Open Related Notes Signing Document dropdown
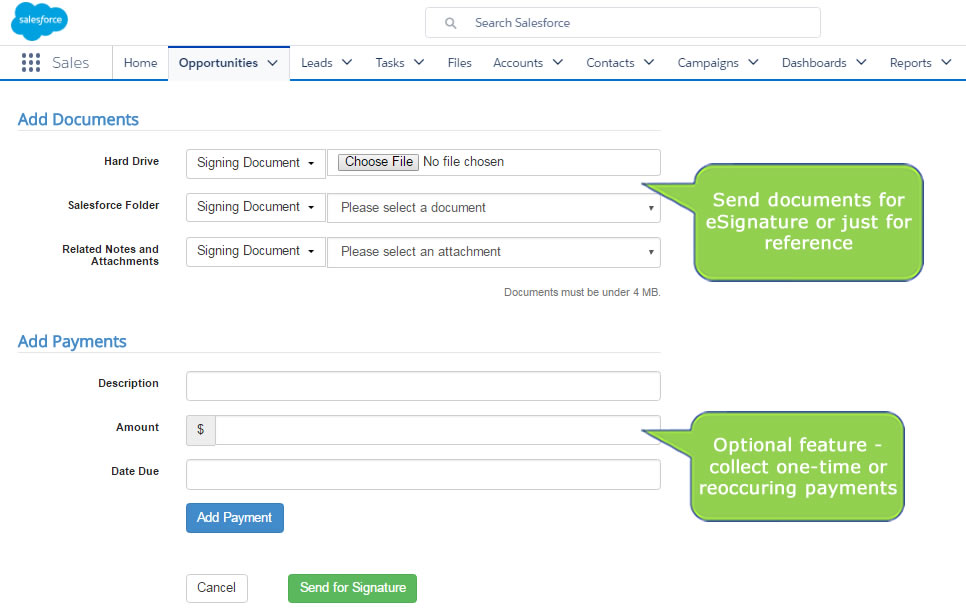The height and width of the screenshot is (613, 966). click(256, 251)
